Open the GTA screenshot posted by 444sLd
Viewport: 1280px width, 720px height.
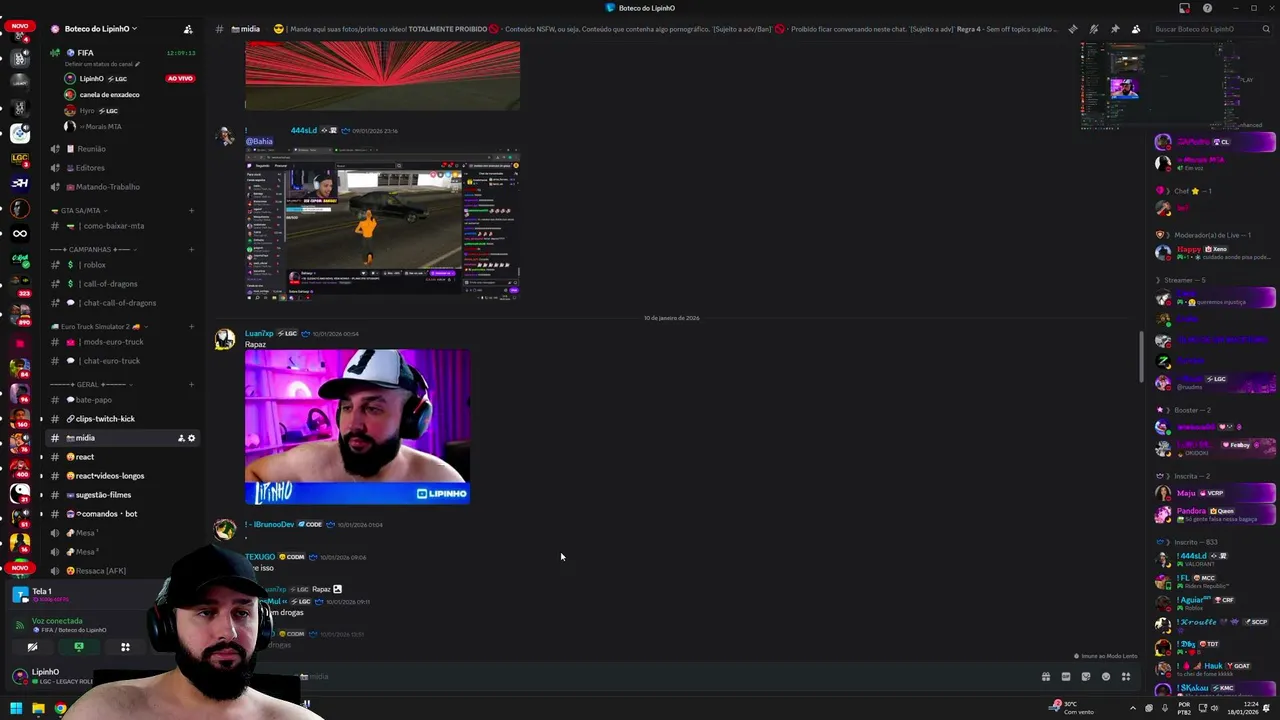coord(382,226)
